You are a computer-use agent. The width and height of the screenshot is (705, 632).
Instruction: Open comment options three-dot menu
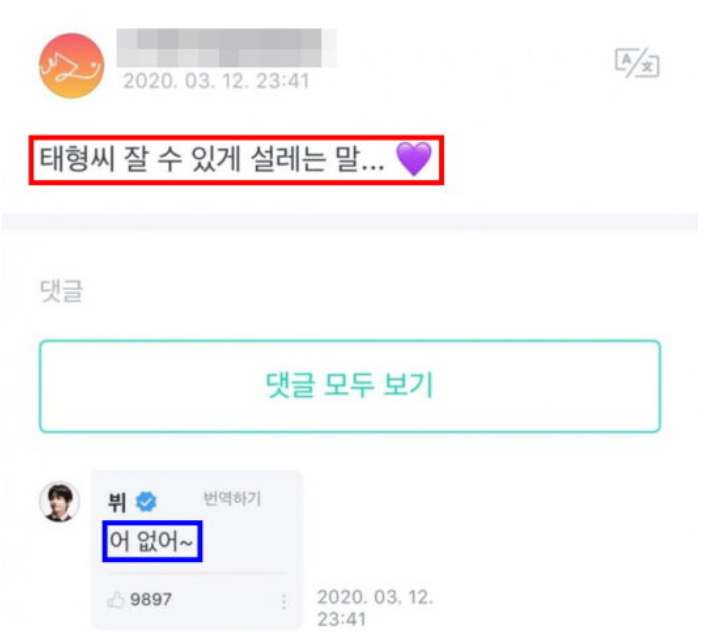(284, 601)
